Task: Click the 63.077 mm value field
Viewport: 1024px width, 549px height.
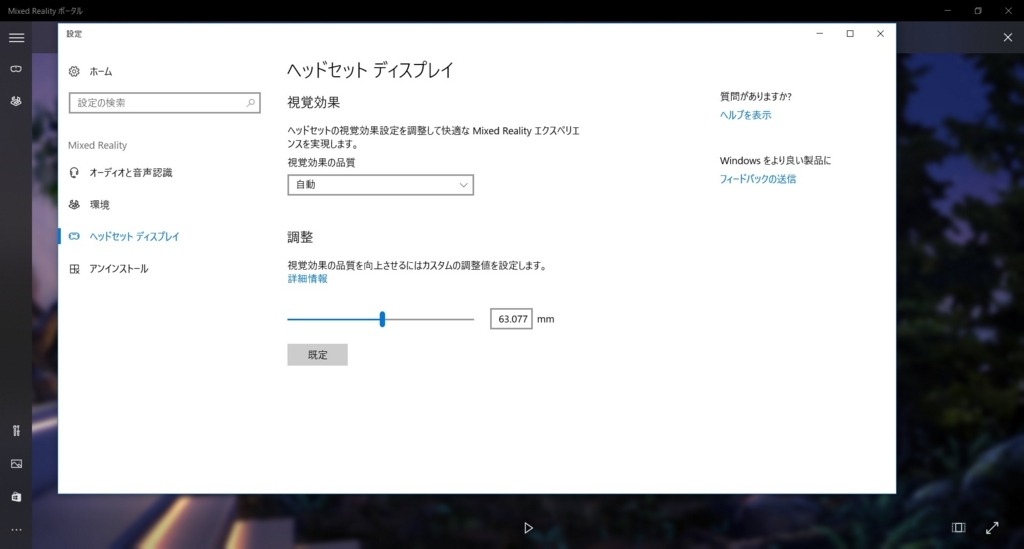Action: coord(511,319)
